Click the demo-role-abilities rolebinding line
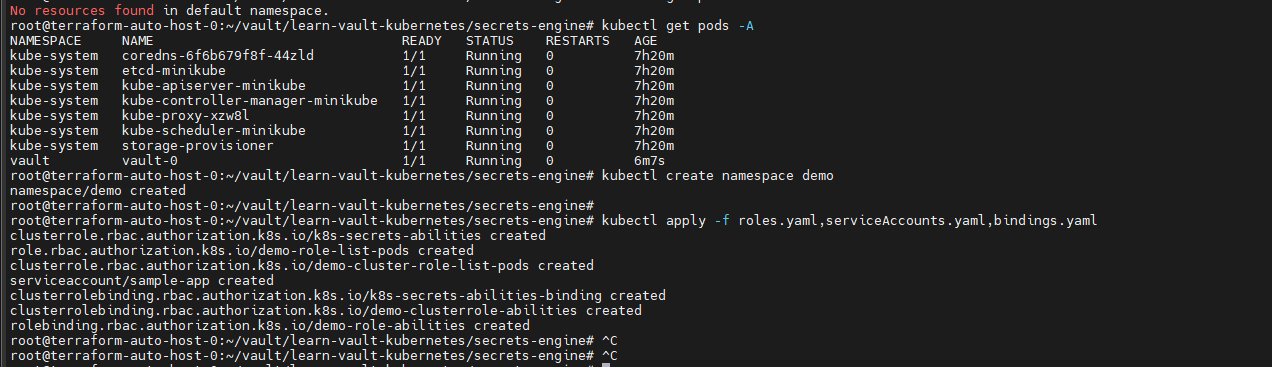Image resolution: width=1272 pixels, height=367 pixels. 269,325
